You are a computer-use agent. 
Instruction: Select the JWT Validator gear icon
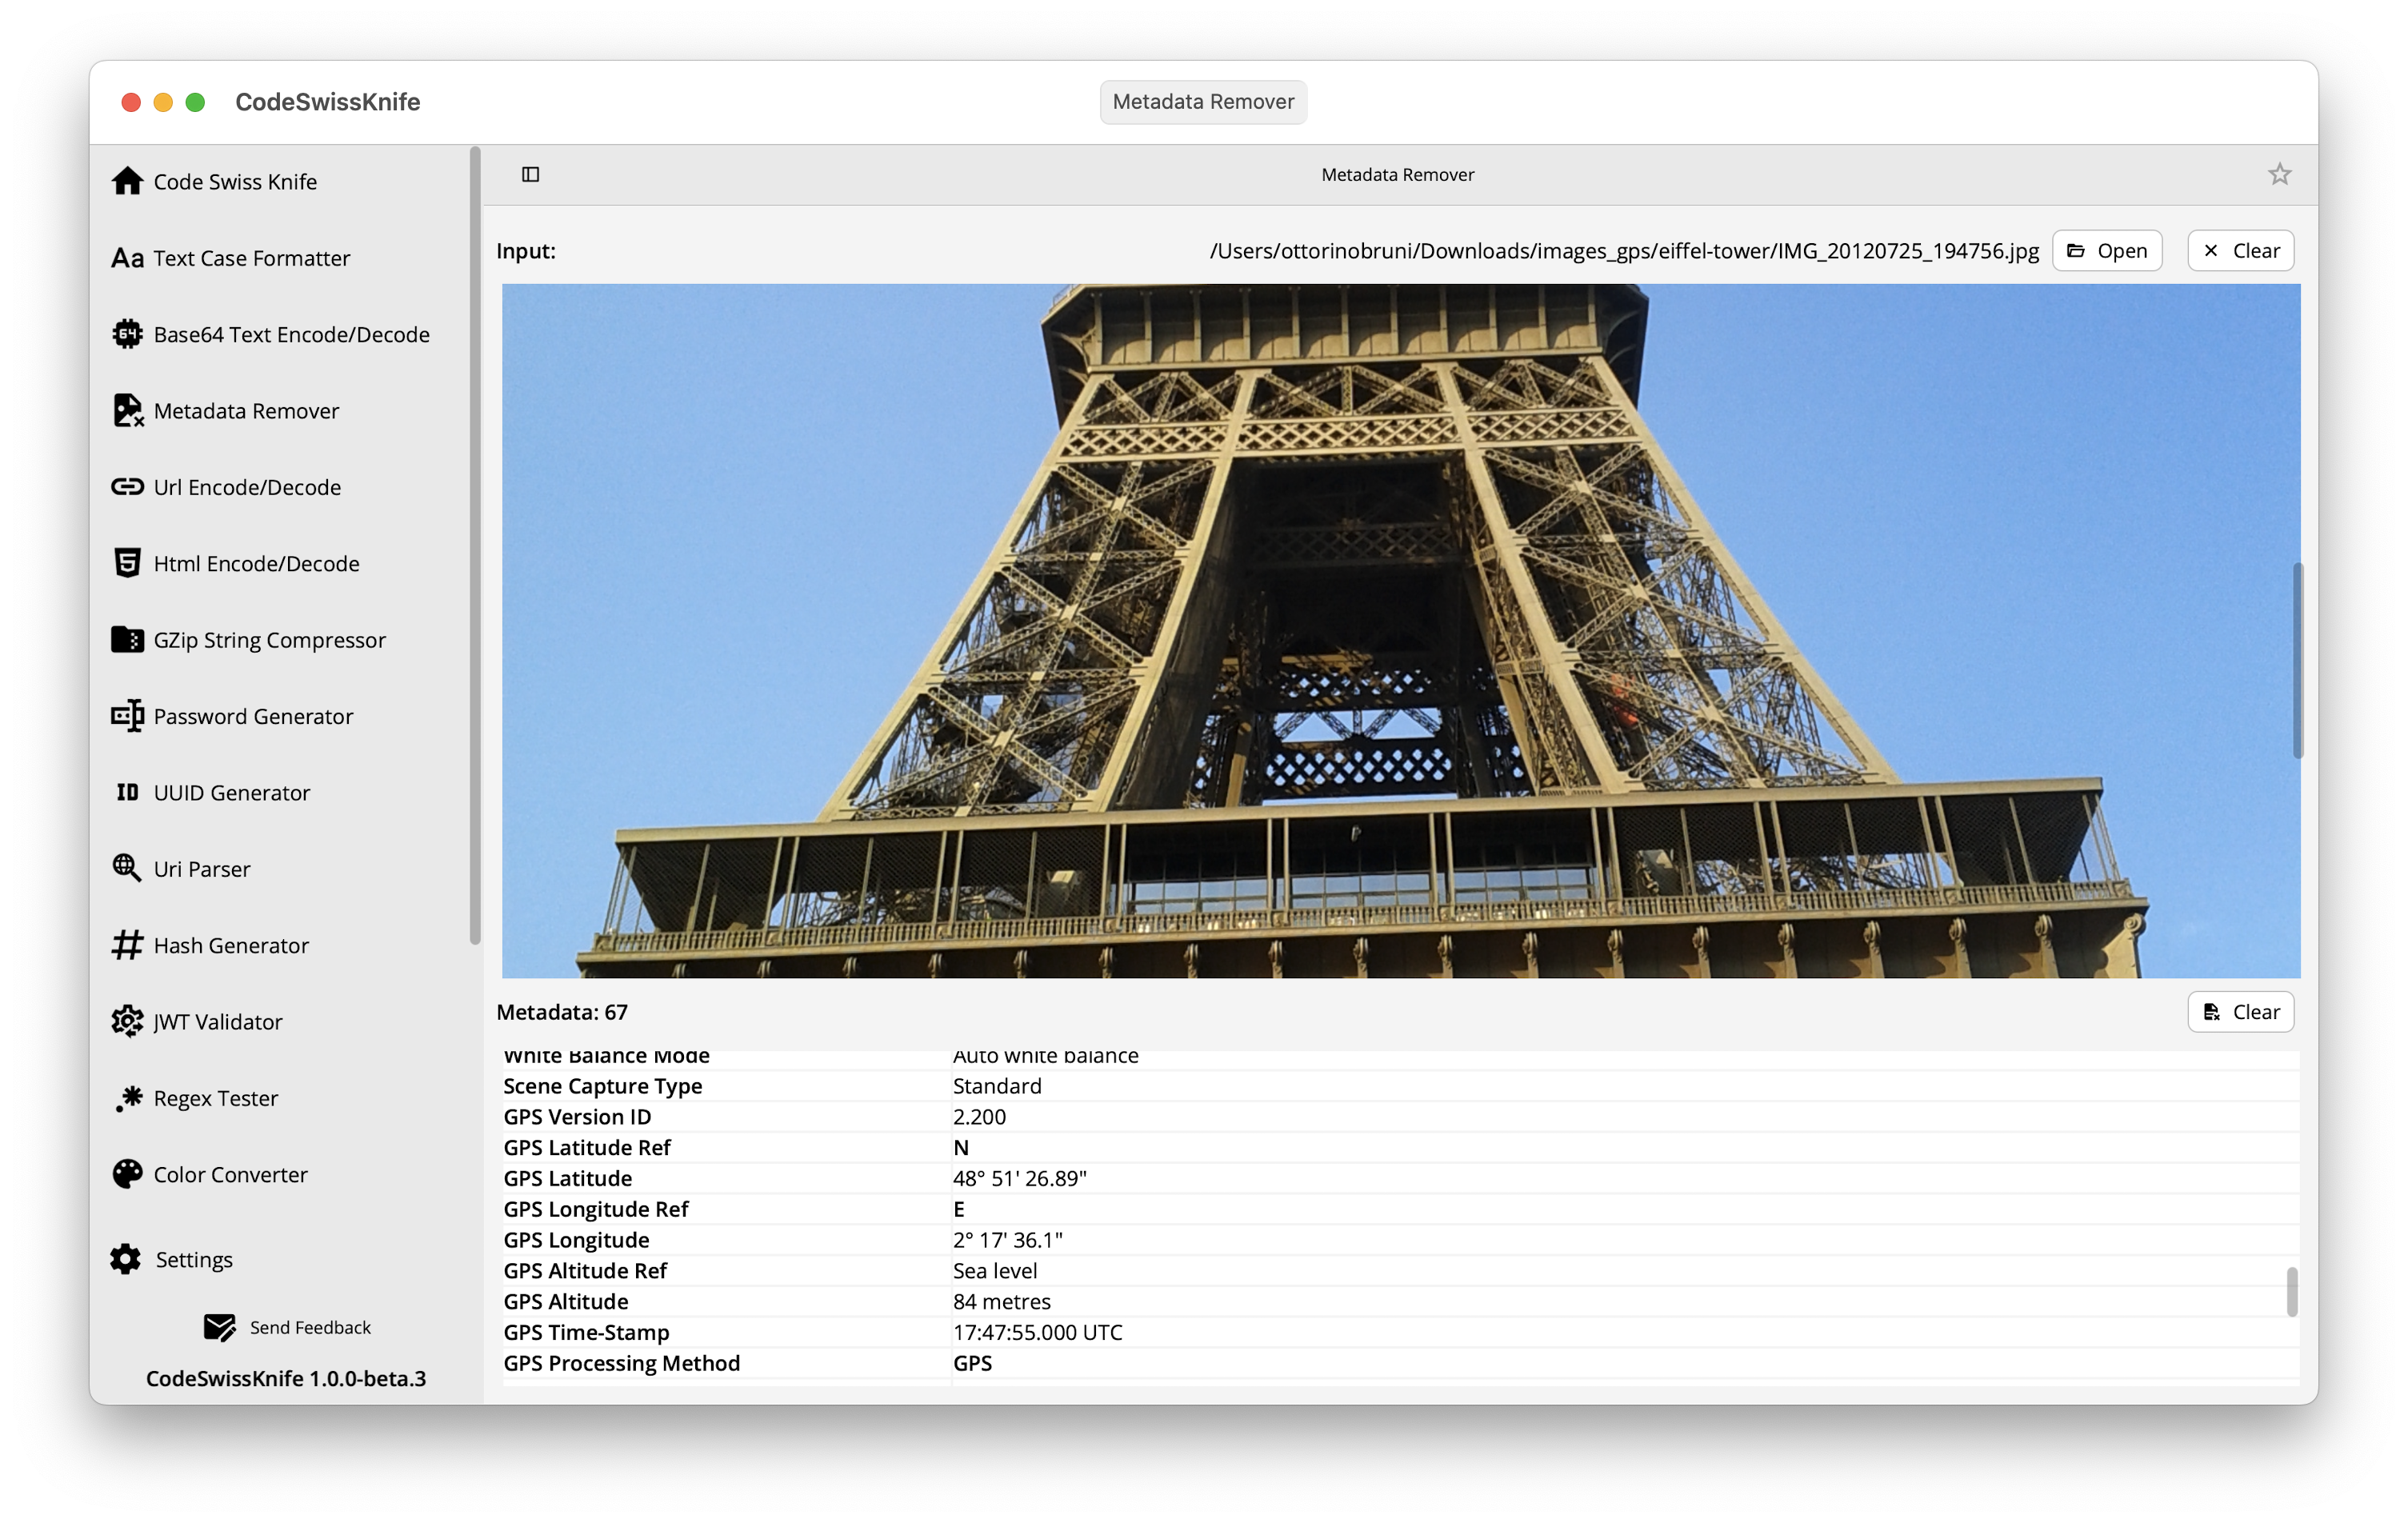click(x=127, y=1021)
